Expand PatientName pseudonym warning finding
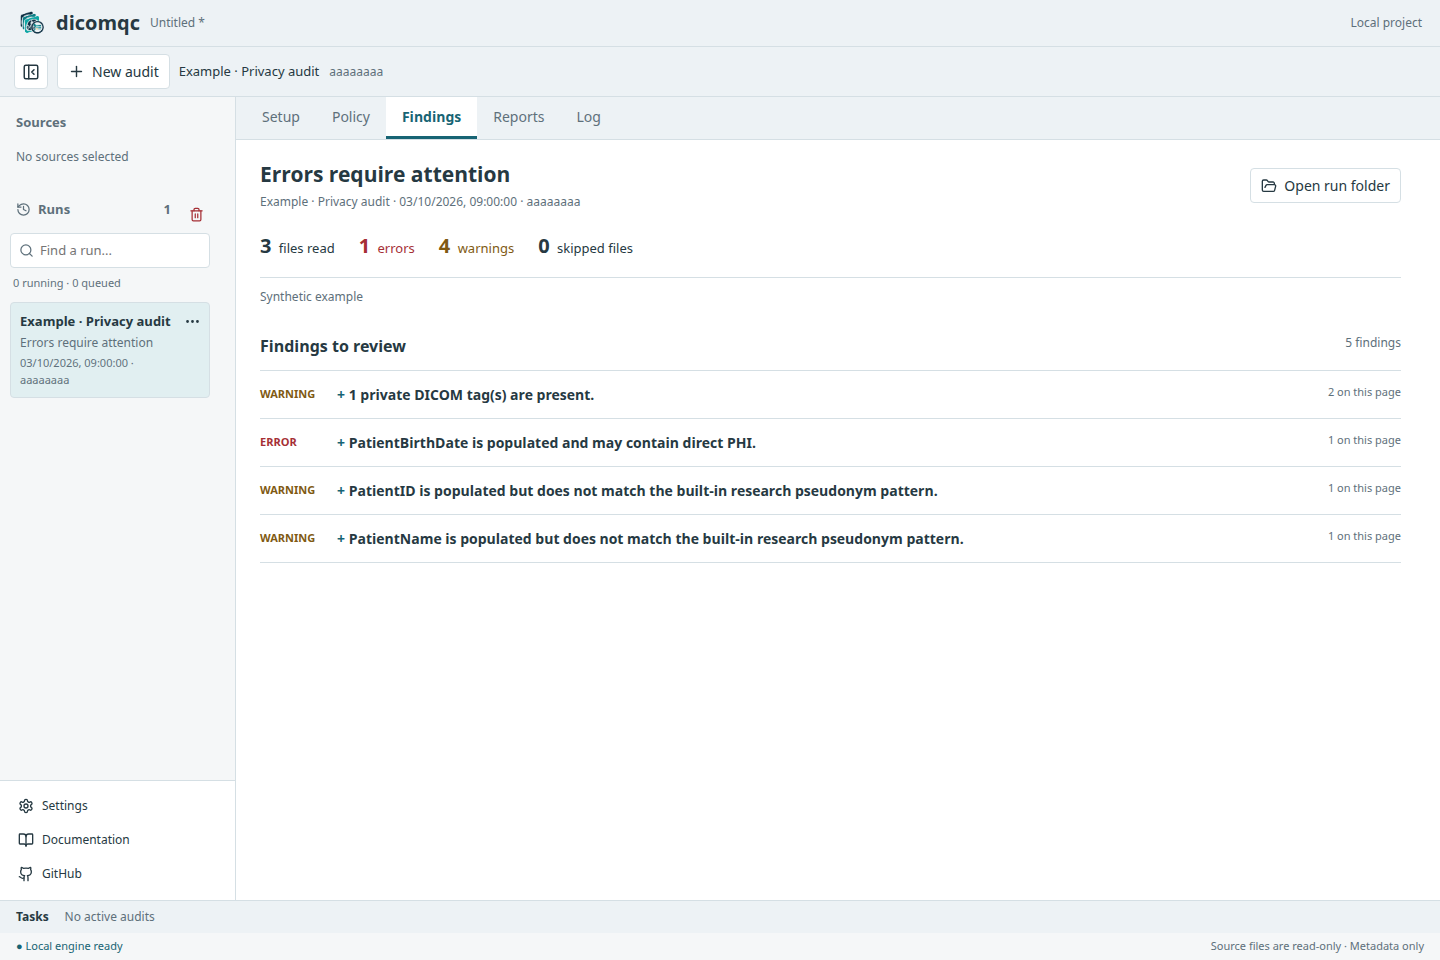Screen dimensions: 1440x960 click(x=830, y=539)
